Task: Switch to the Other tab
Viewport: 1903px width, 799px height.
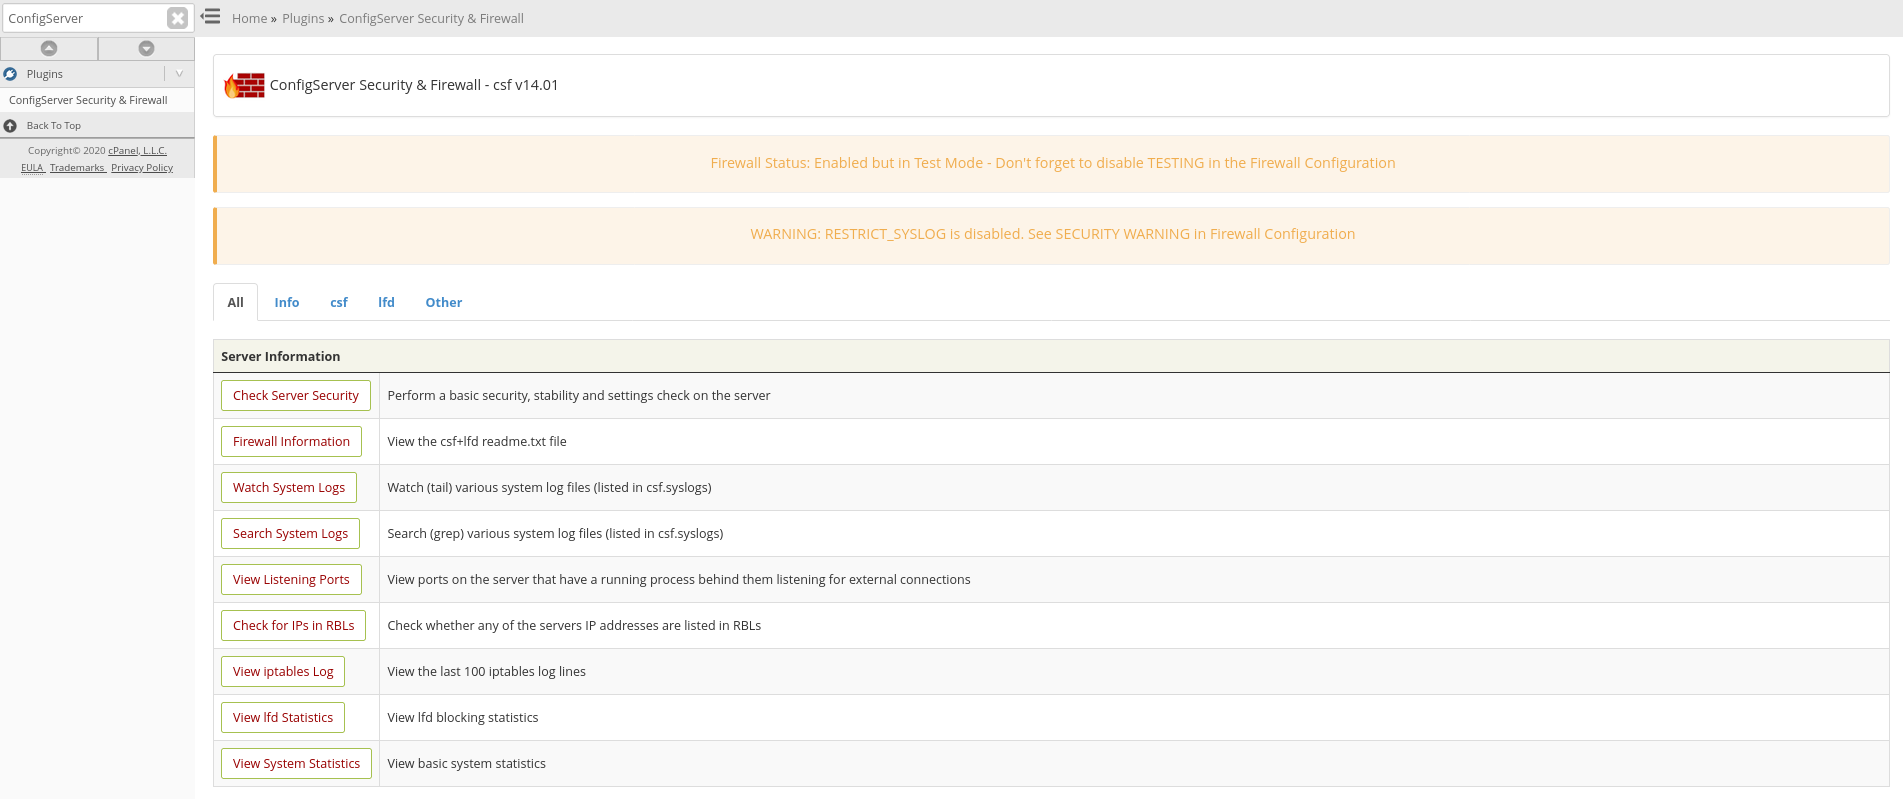Action: click(x=444, y=302)
